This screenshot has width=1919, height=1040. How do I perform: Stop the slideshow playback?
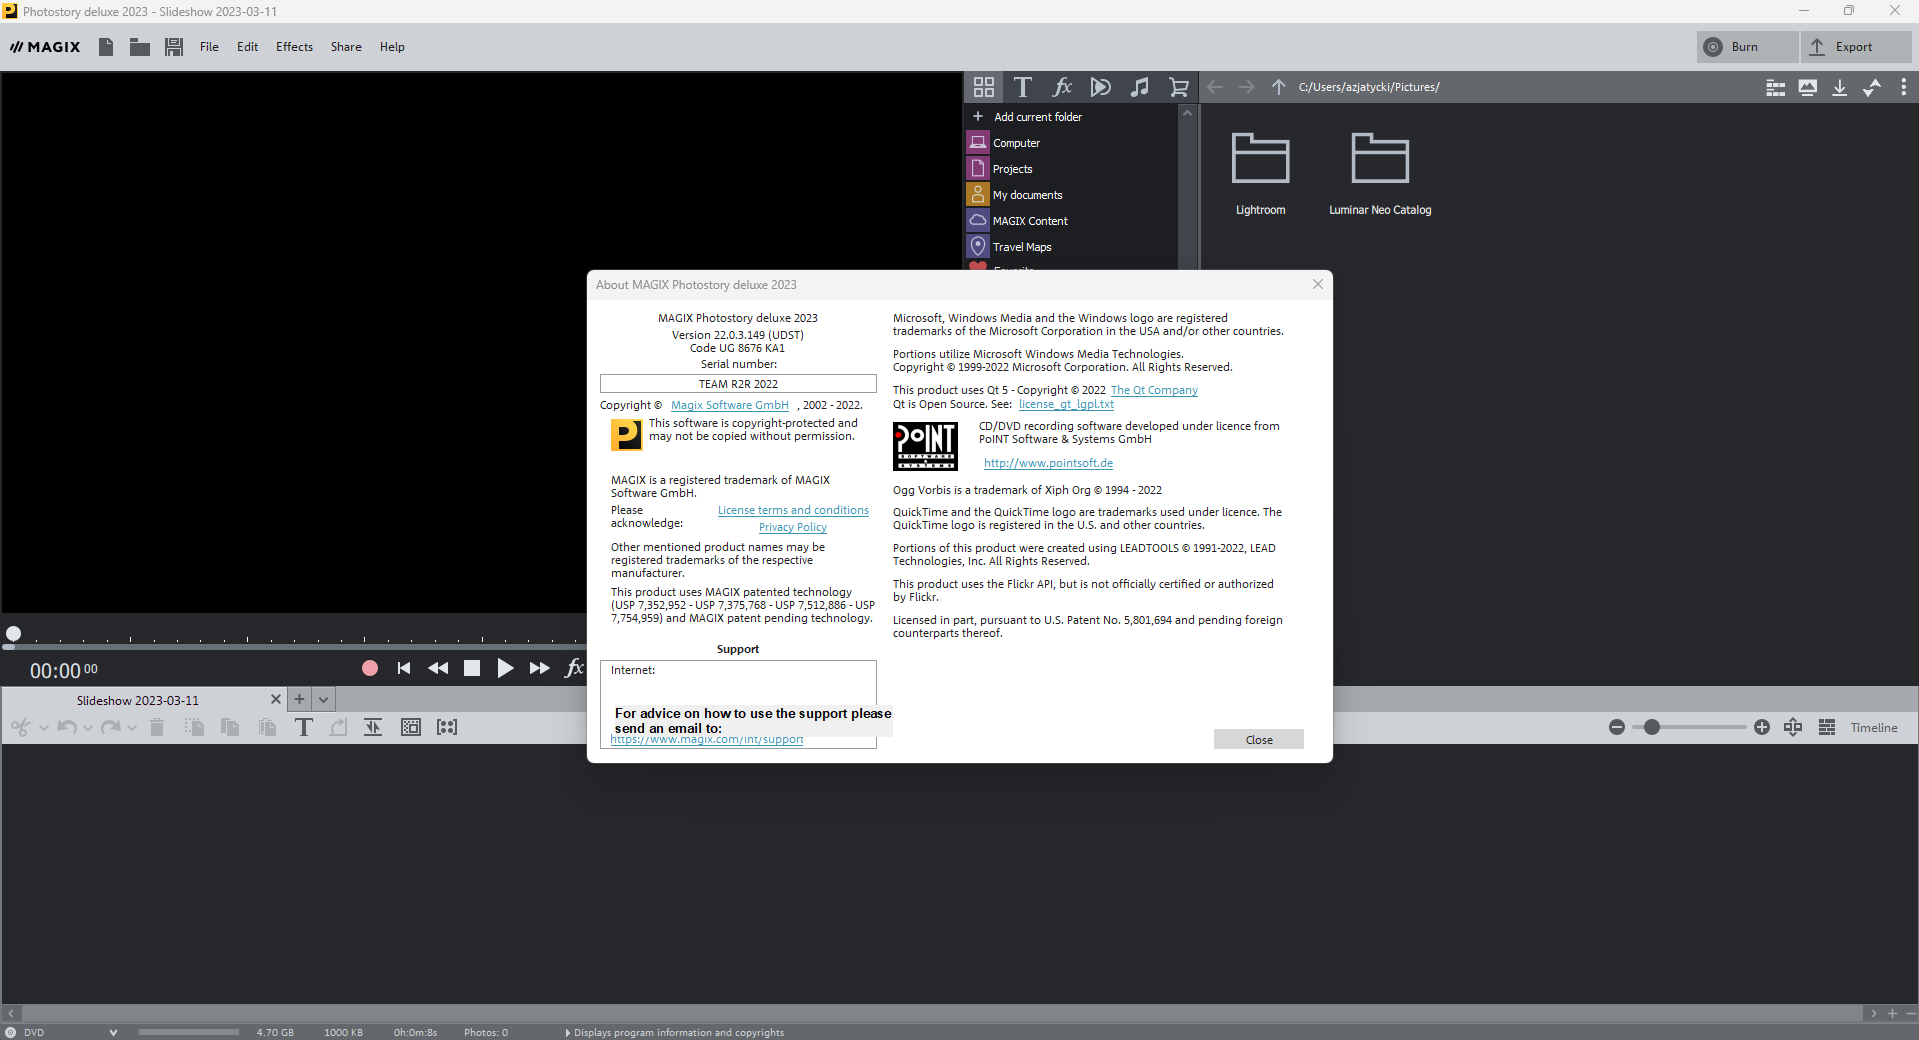point(472,668)
